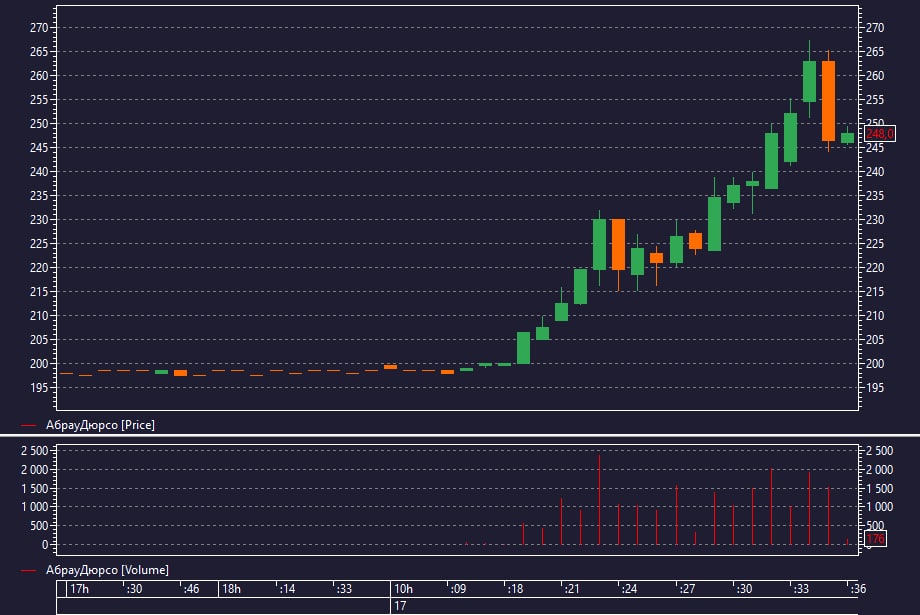The image size is (920, 615).
Task: Click the :14 time axis label
Action: tap(286, 589)
